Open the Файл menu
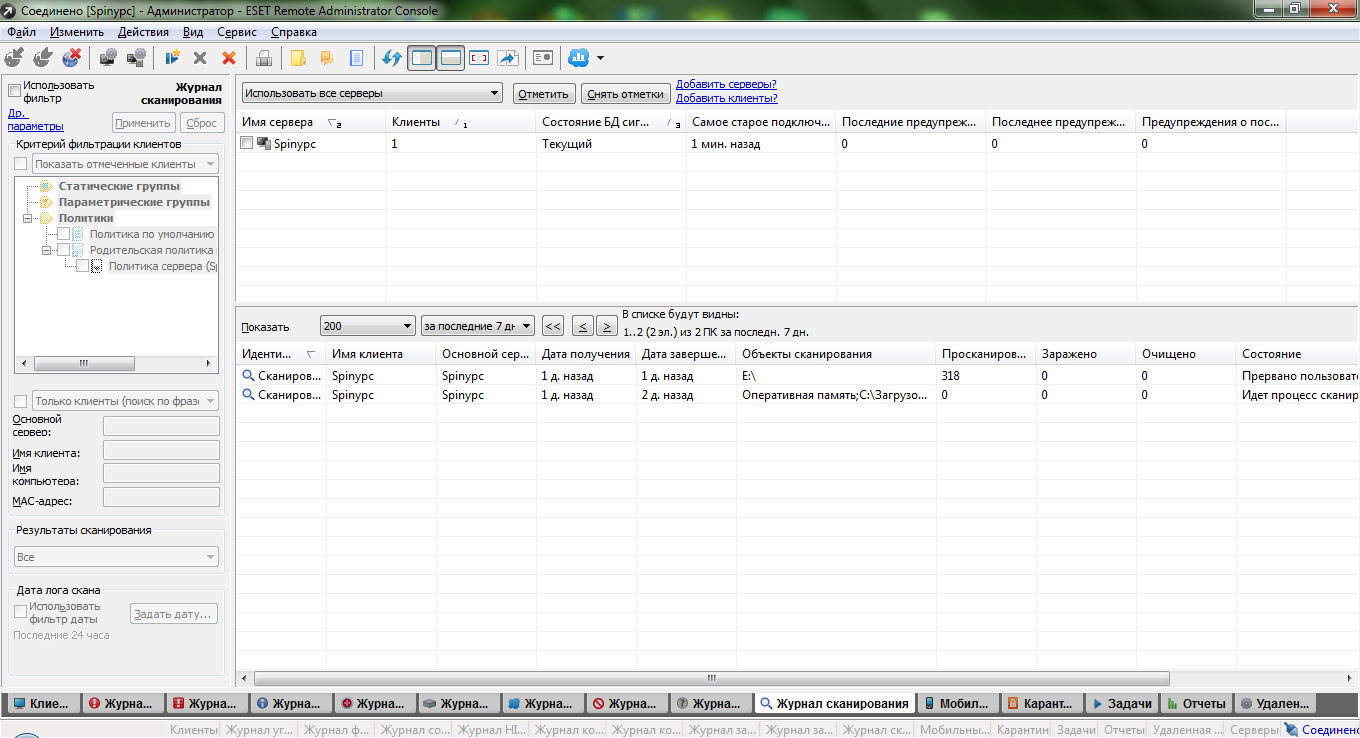1360x738 pixels. click(x=21, y=32)
